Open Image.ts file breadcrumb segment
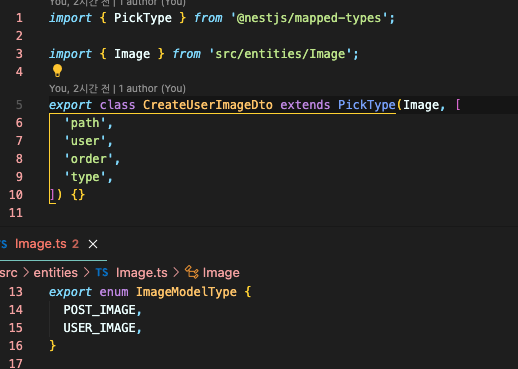Image resolution: width=518 pixels, height=369 pixels. pos(141,273)
